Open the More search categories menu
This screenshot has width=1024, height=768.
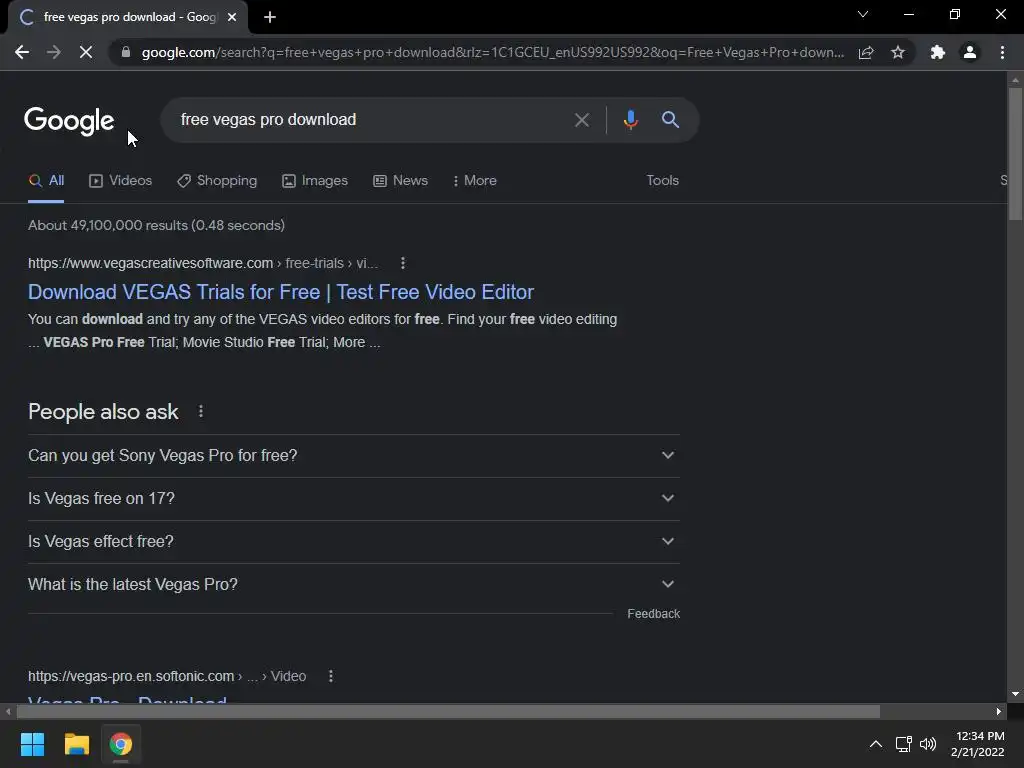475,181
